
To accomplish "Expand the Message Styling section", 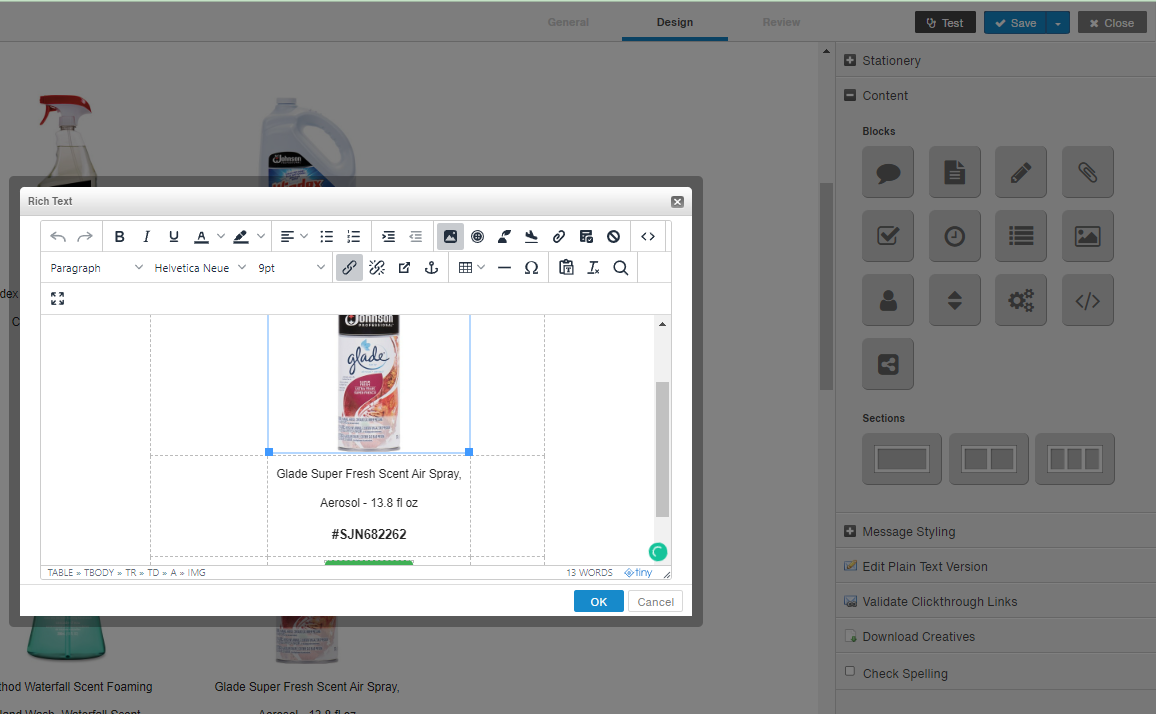I will coord(850,531).
